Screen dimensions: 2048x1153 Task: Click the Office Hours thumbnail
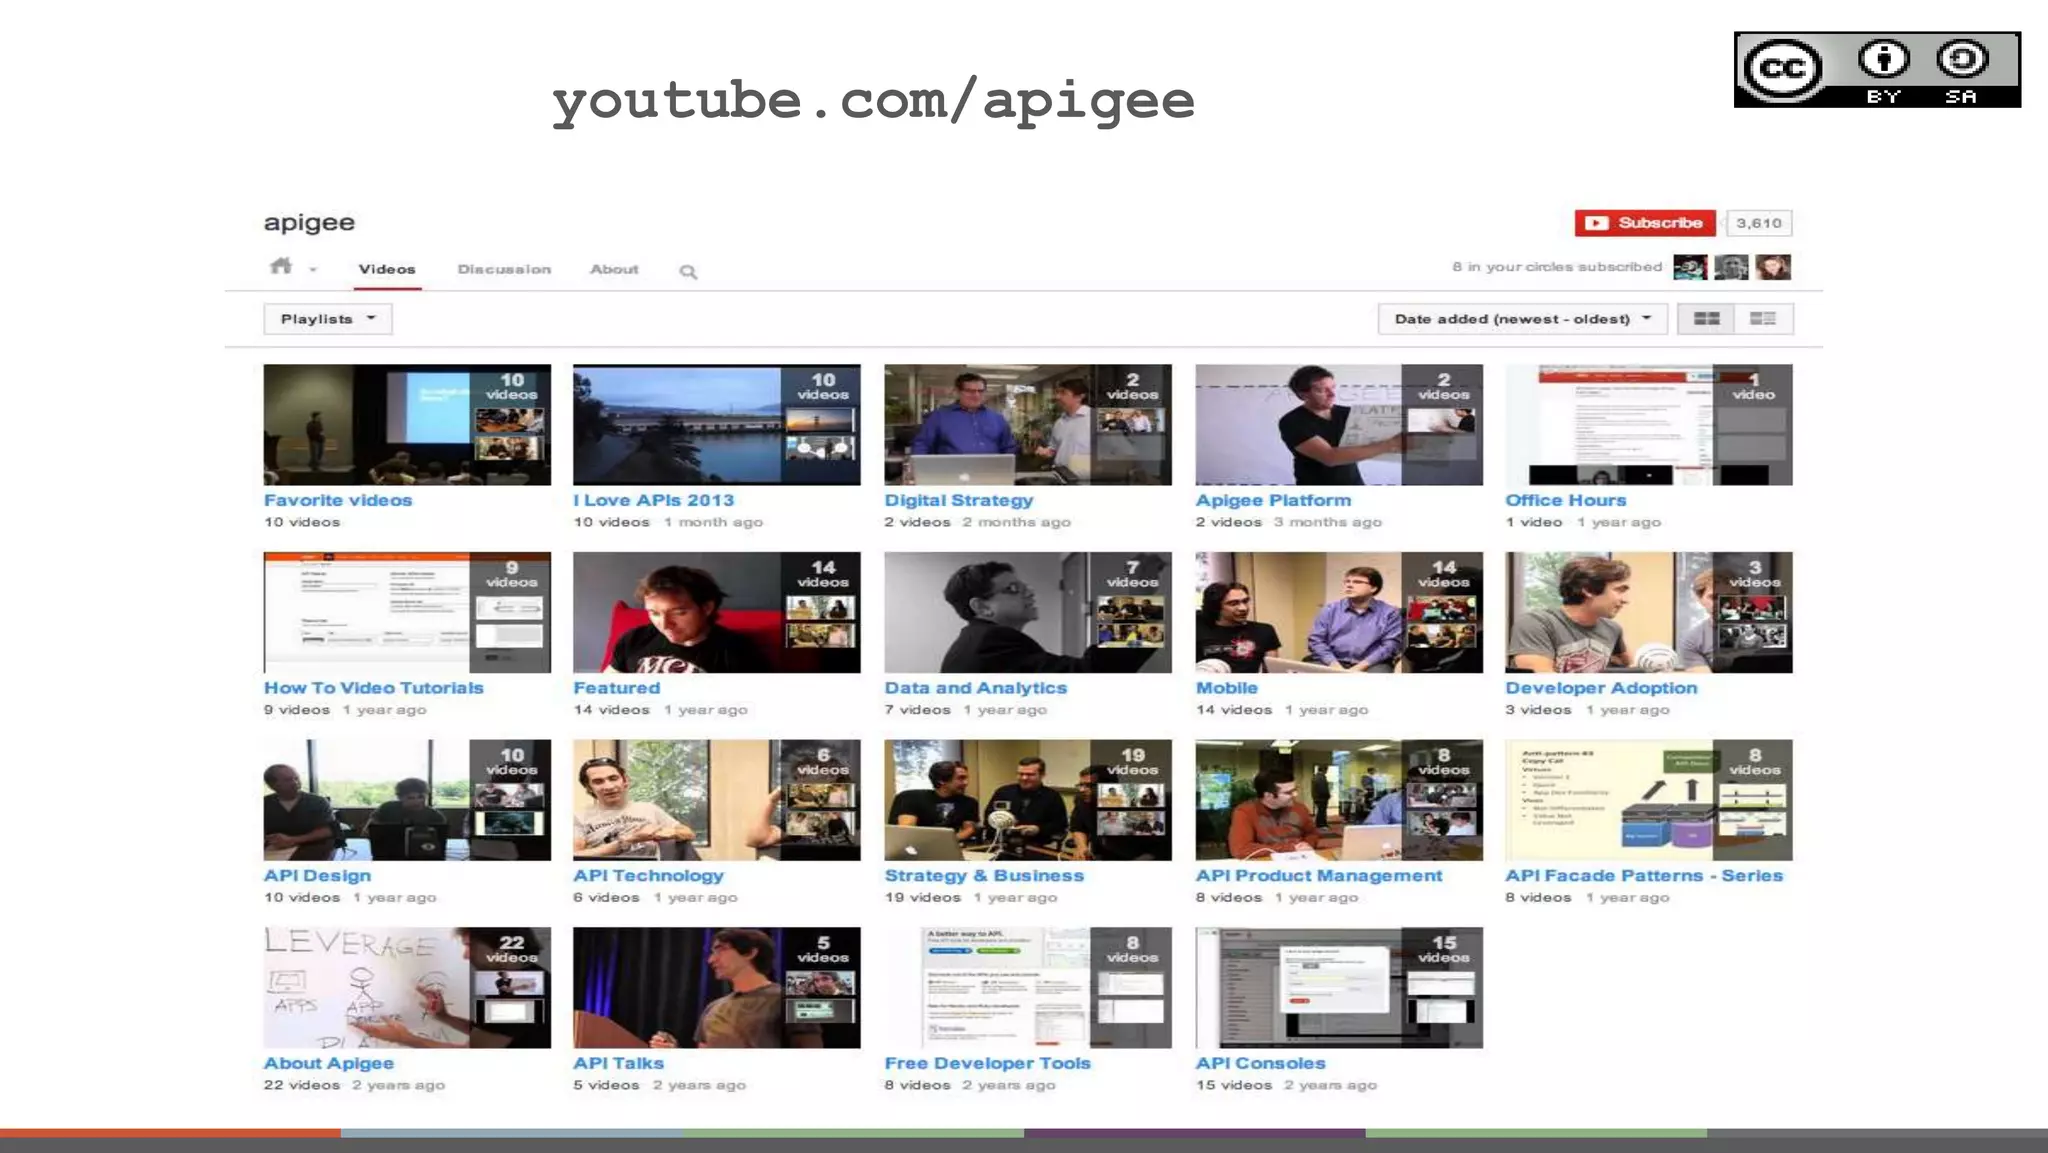pos(1649,425)
